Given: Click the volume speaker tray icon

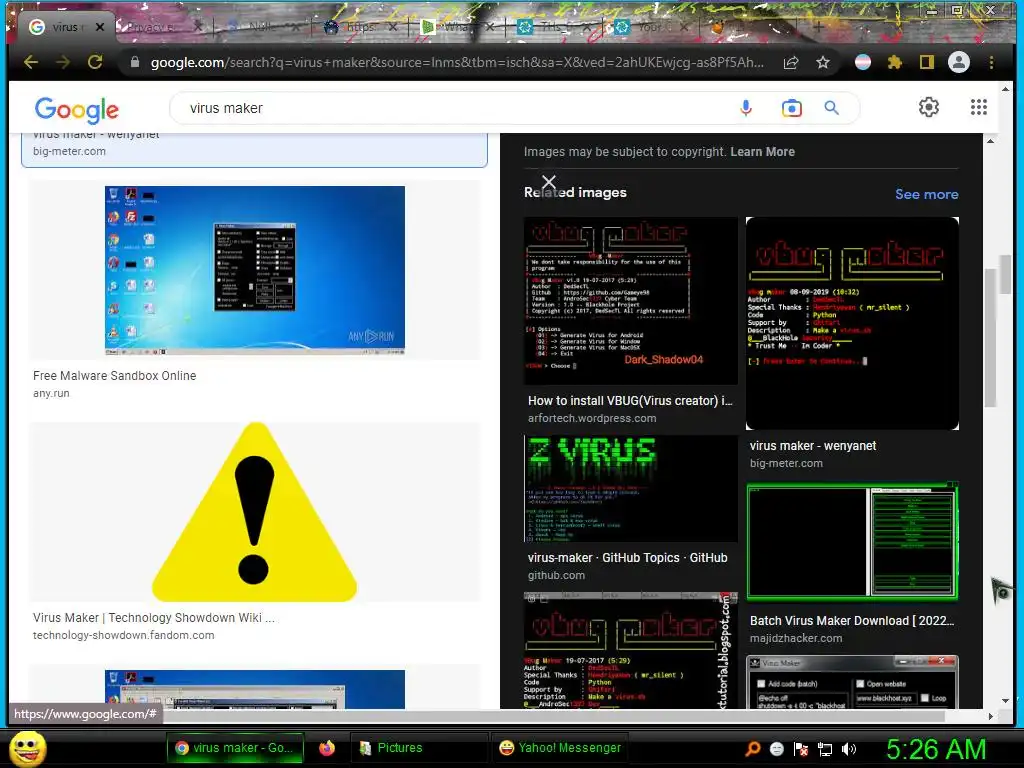Looking at the screenshot, I should [849, 749].
